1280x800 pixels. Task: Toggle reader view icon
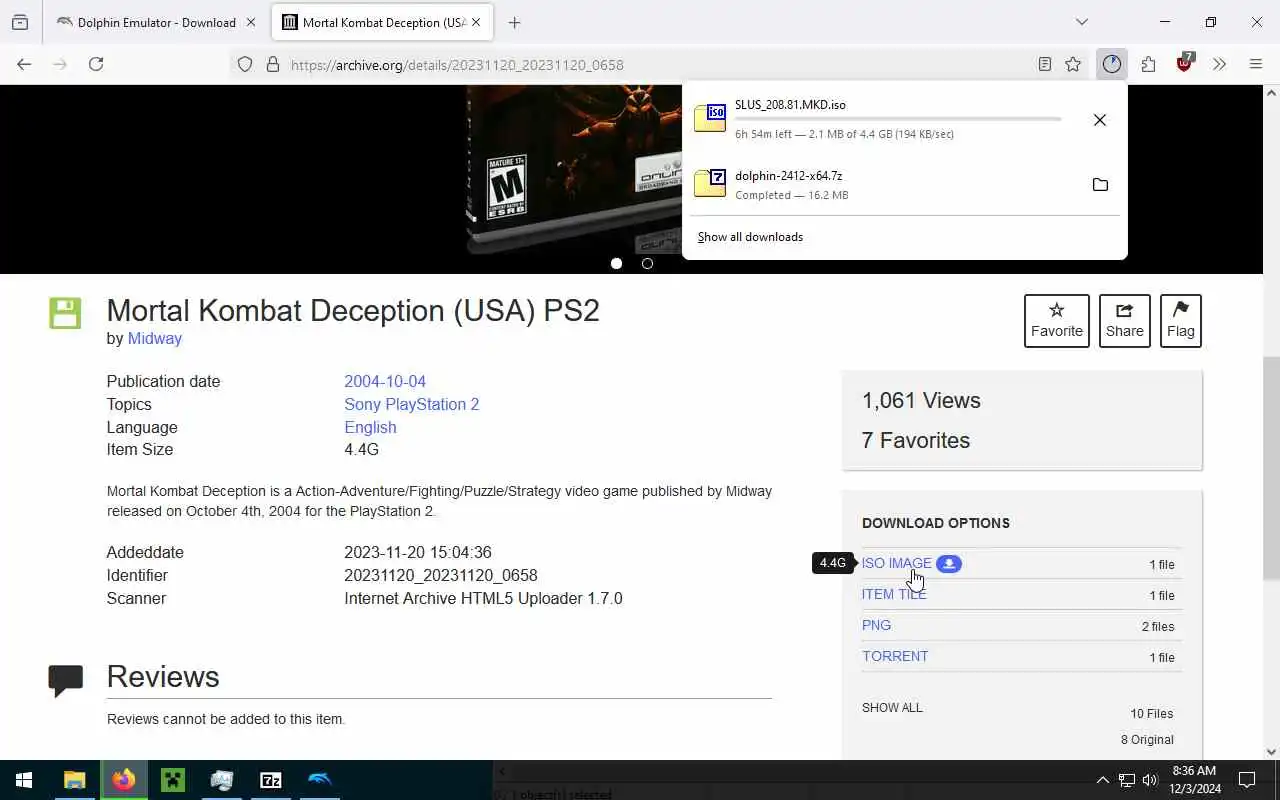[1044, 64]
